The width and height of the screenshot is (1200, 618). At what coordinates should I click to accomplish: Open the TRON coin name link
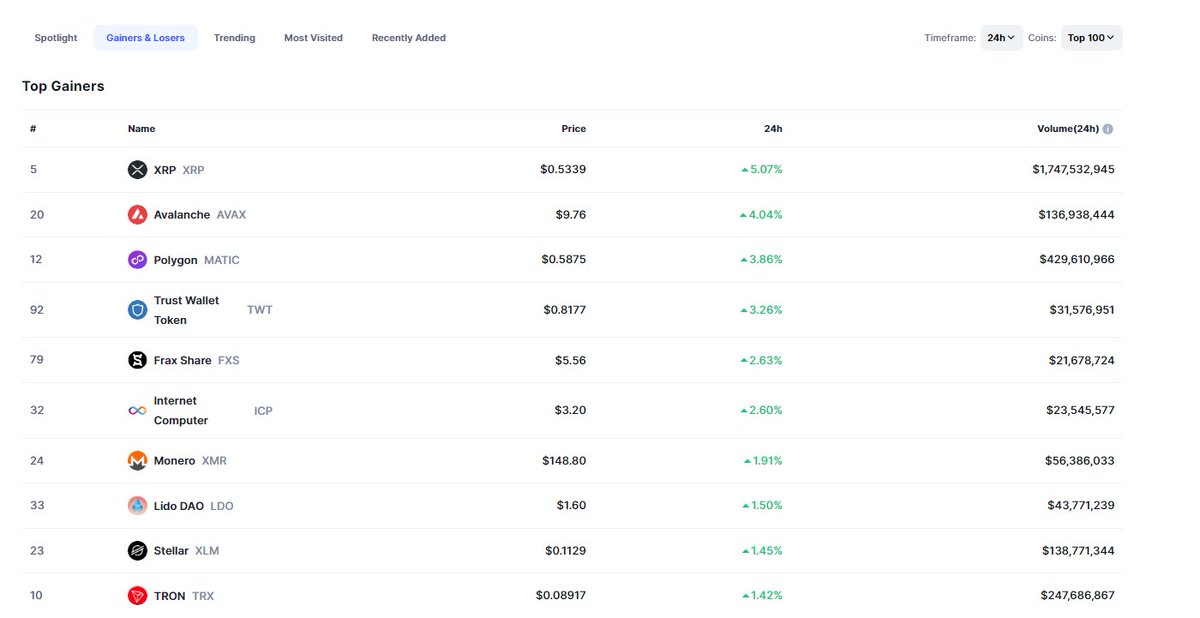coord(170,596)
